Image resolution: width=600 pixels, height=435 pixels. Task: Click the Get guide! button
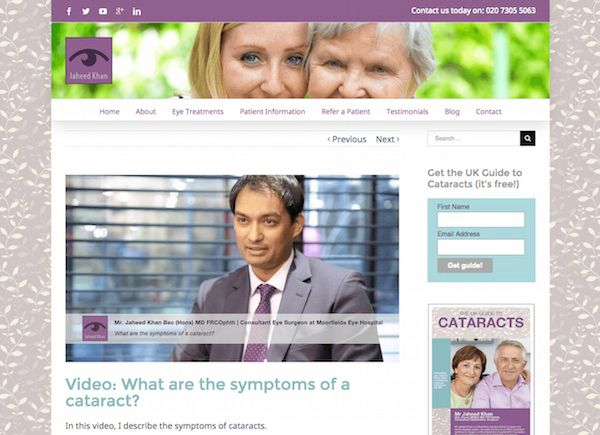(465, 265)
